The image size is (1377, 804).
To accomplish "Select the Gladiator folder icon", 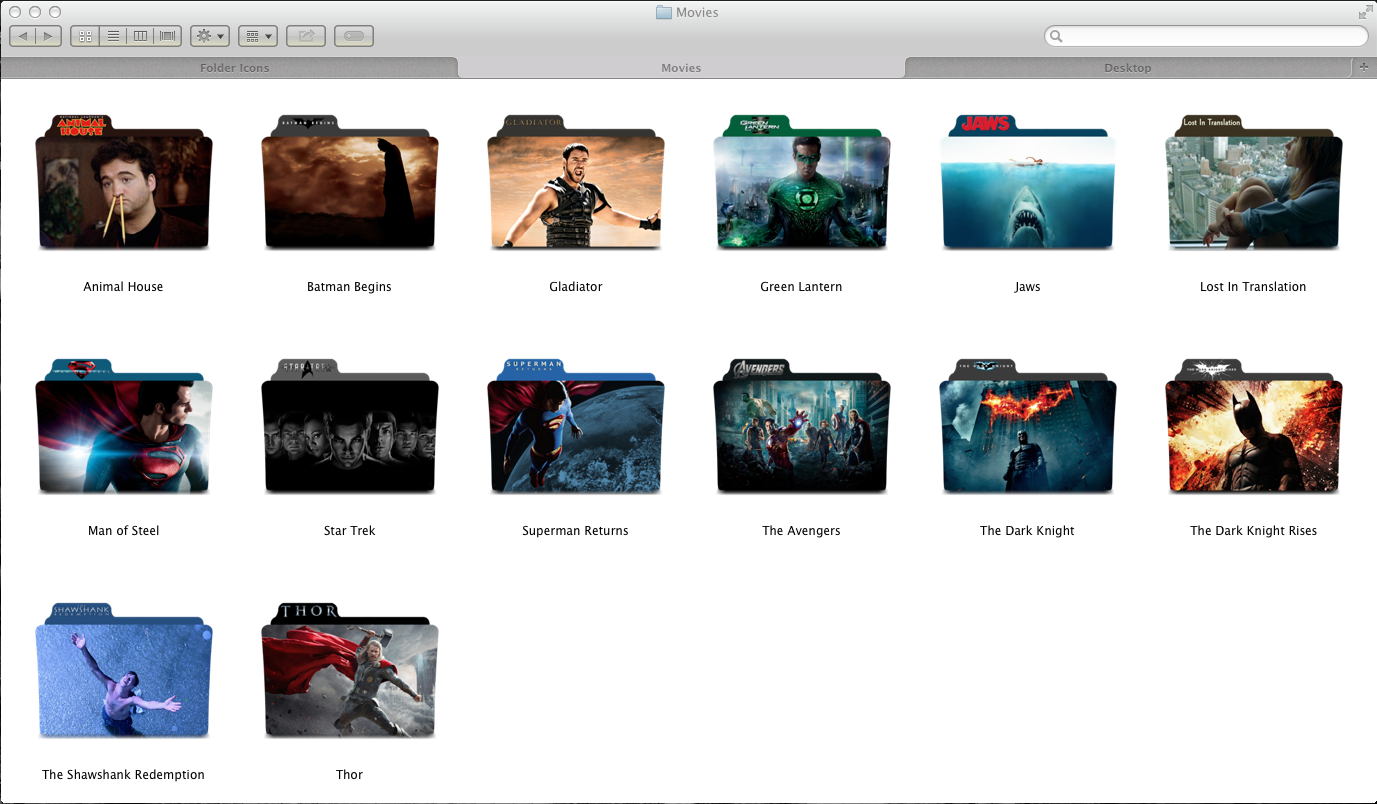I will [x=576, y=182].
